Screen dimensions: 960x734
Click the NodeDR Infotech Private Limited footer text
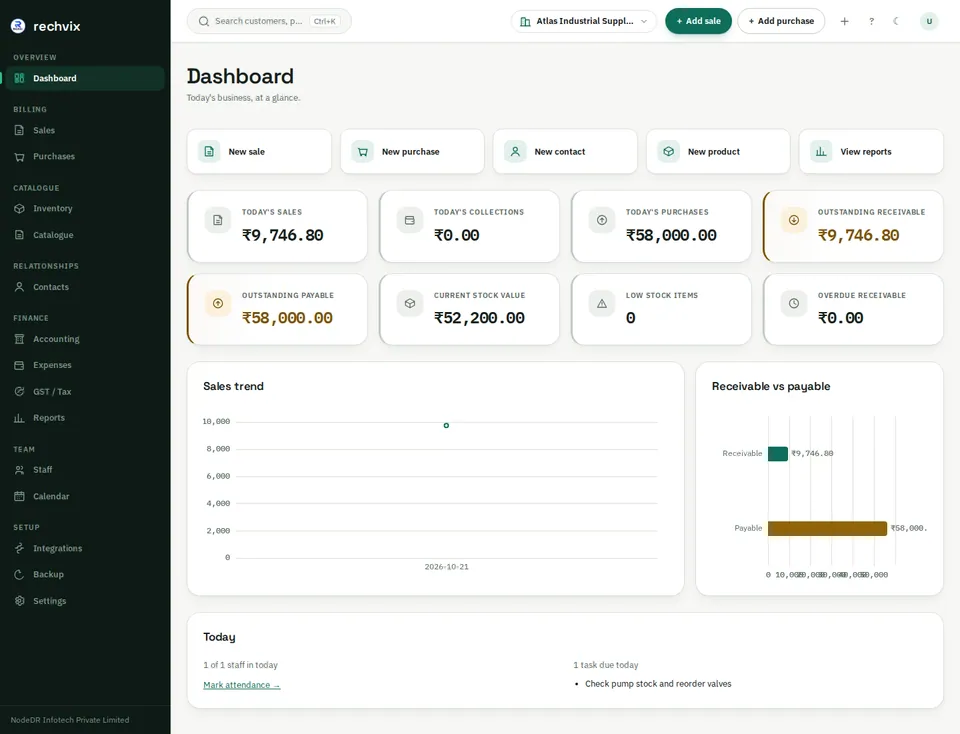(x=70, y=720)
